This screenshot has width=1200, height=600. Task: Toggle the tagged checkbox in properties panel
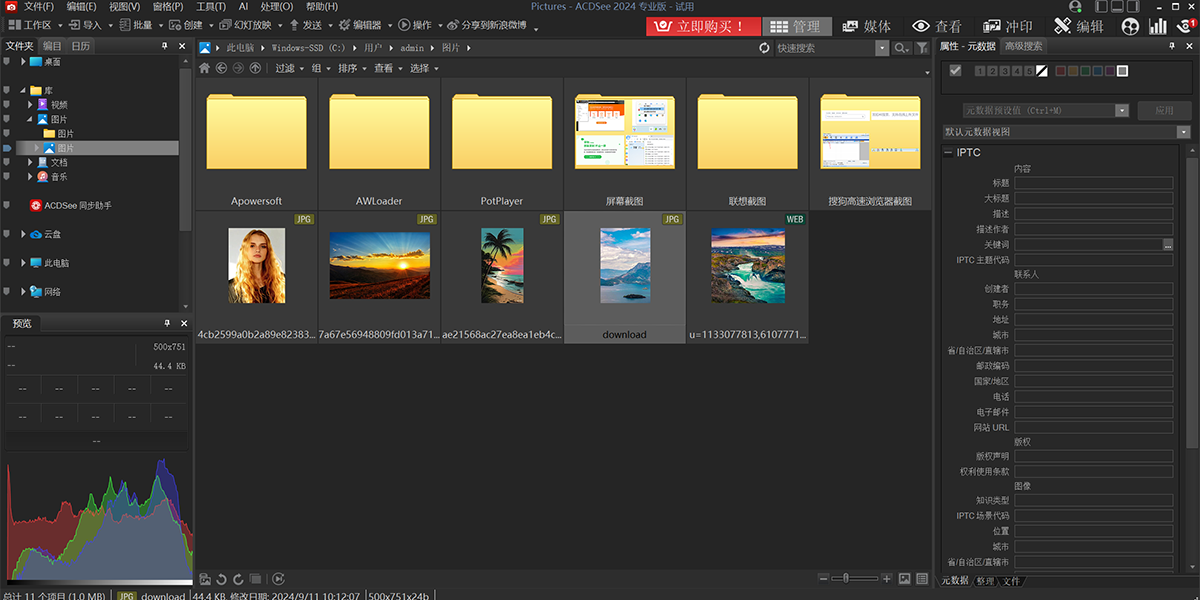click(x=955, y=71)
